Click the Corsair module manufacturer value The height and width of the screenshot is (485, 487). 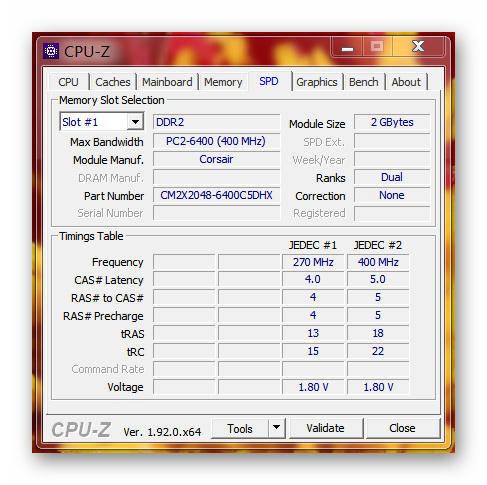point(217,159)
